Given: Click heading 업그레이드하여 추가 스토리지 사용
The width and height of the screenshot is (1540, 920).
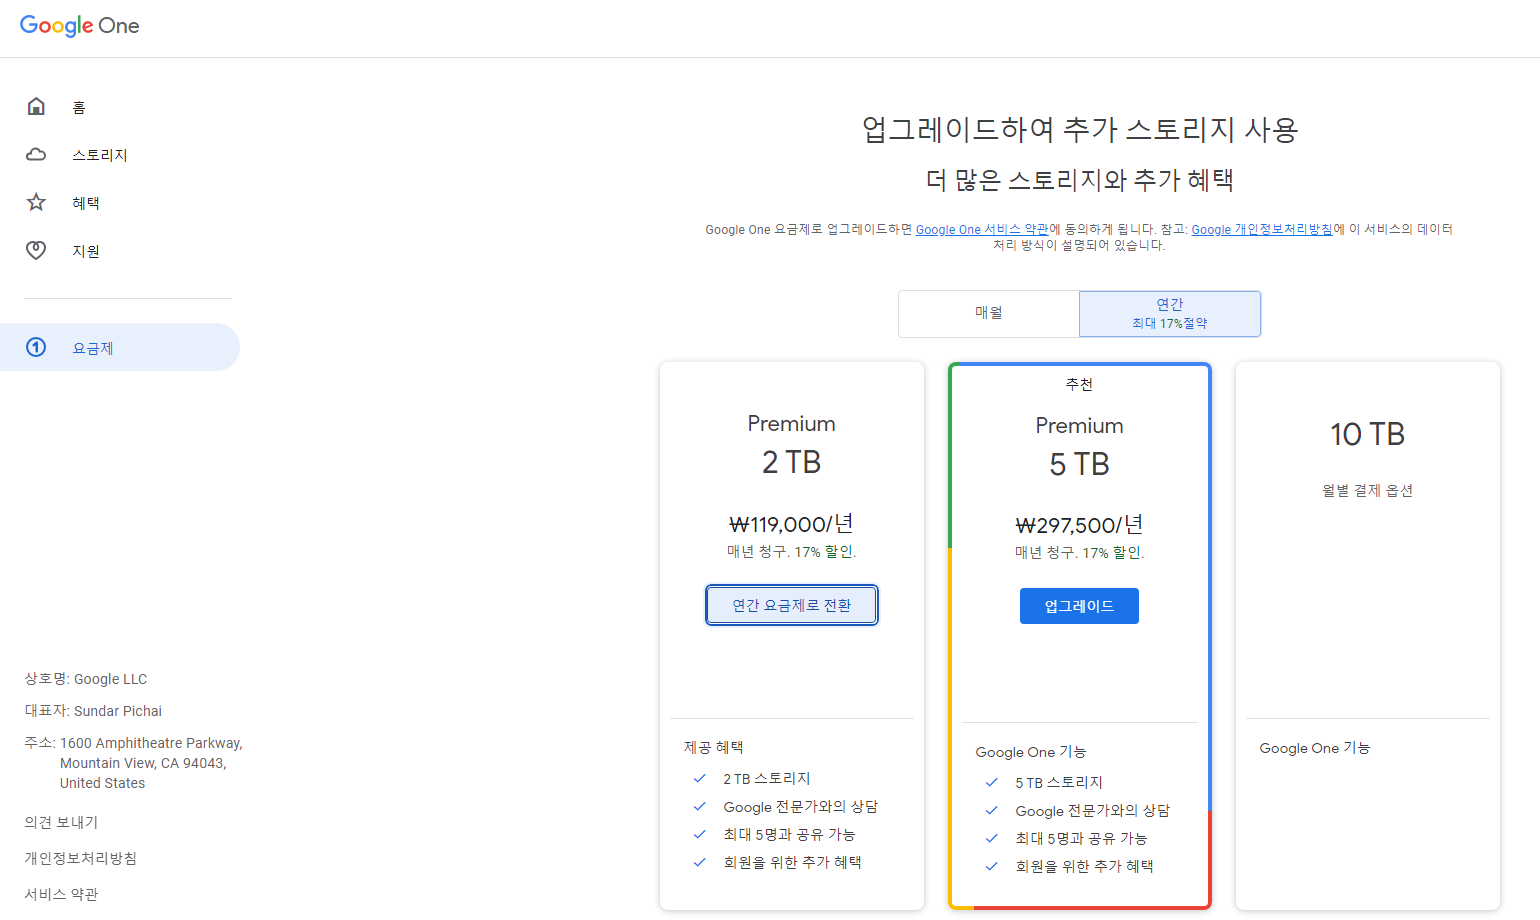Looking at the screenshot, I should coord(1080,129).
